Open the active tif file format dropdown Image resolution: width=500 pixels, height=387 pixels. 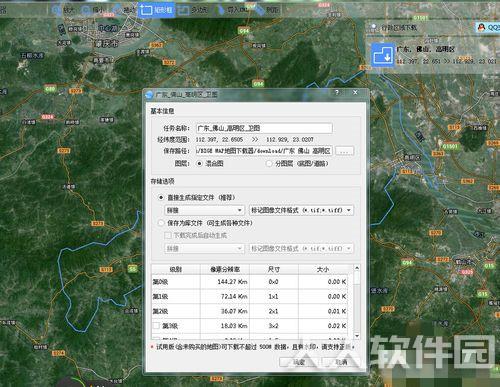(301, 210)
